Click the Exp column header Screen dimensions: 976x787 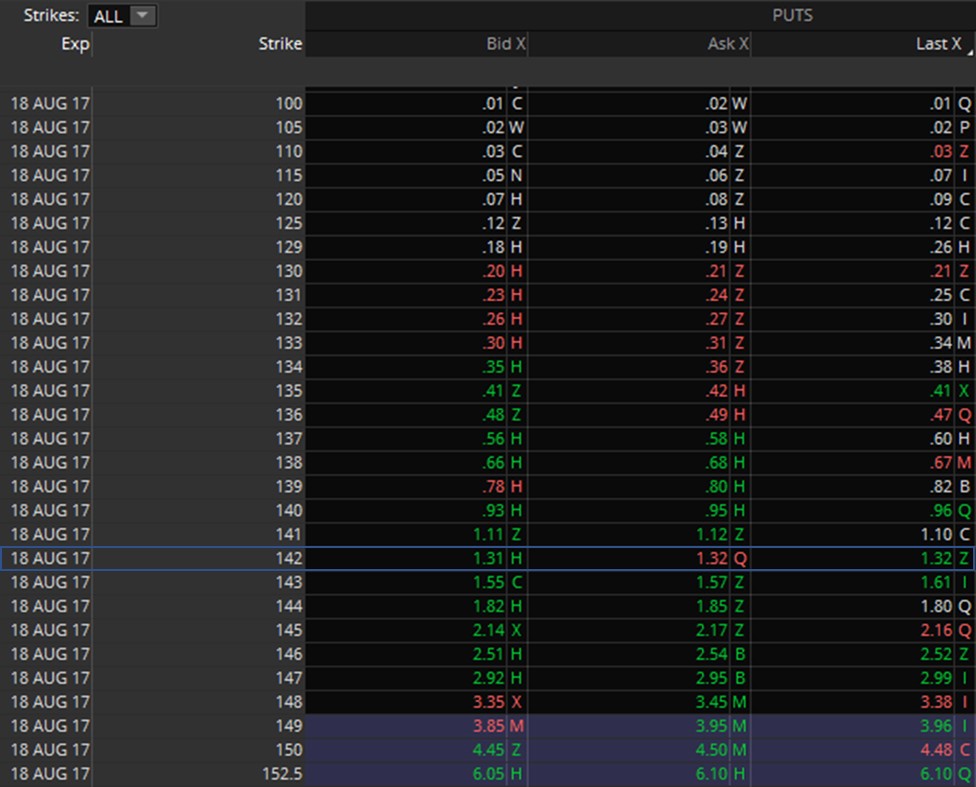pyautogui.click(x=74, y=44)
